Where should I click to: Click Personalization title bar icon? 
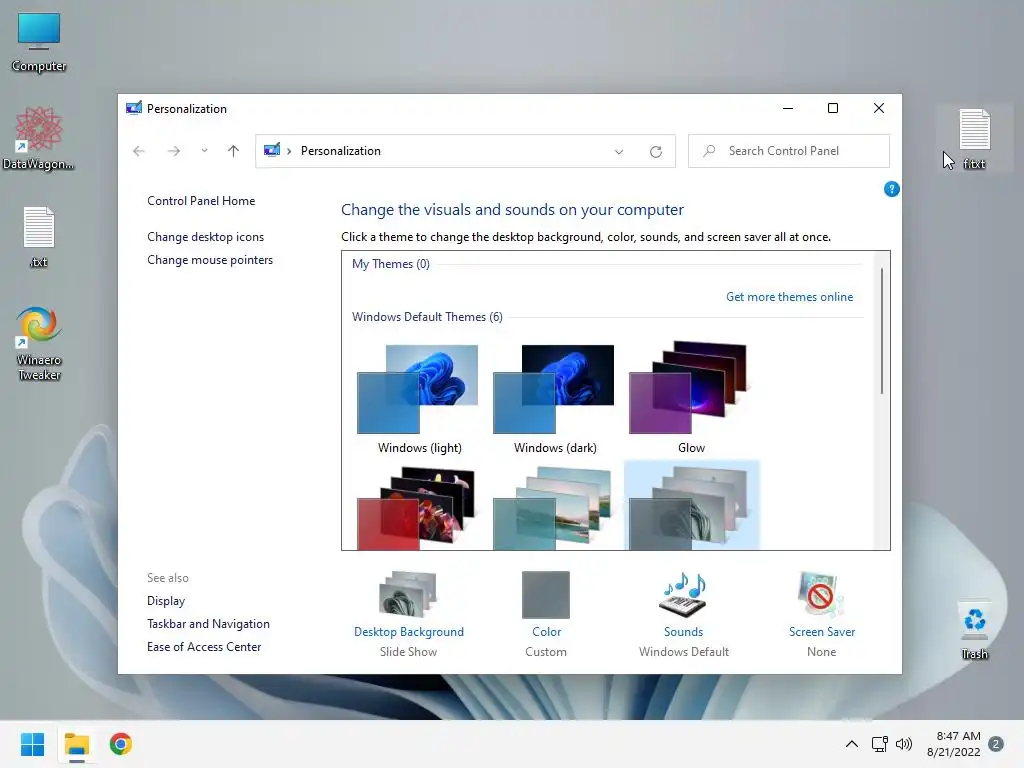coord(134,108)
